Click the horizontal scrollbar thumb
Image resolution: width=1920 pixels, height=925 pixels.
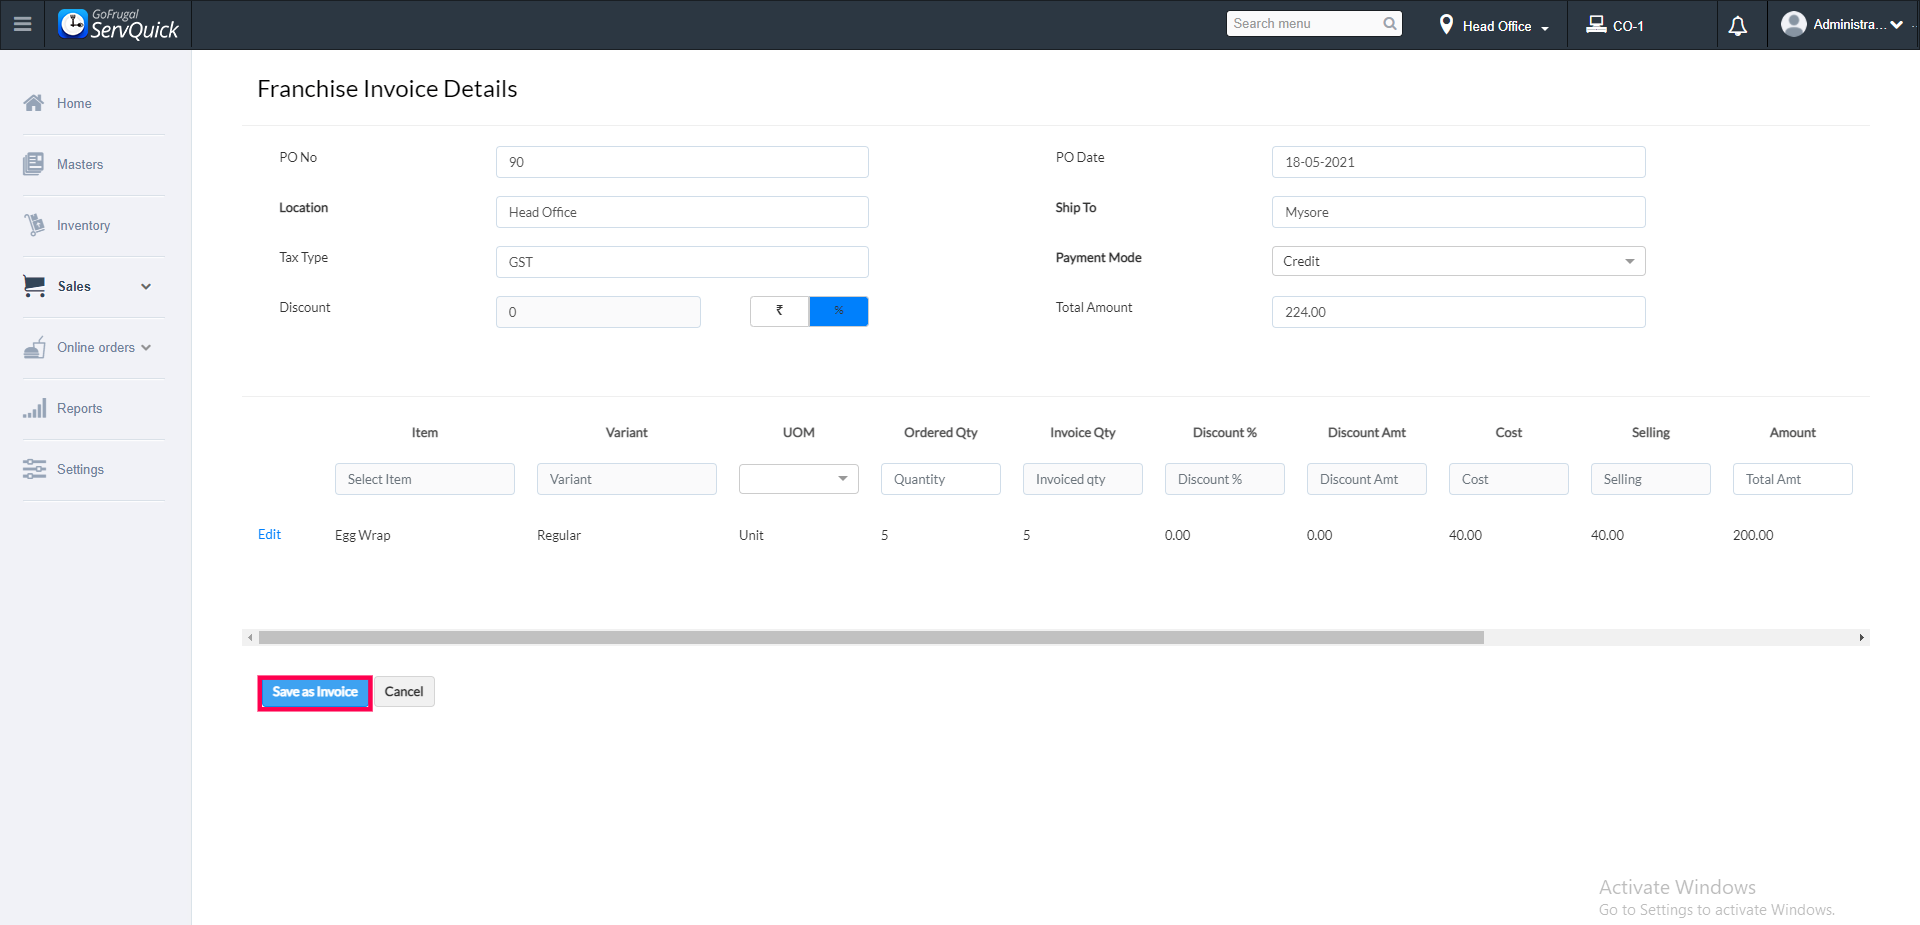pyautogui.click(x=871, y=637)
